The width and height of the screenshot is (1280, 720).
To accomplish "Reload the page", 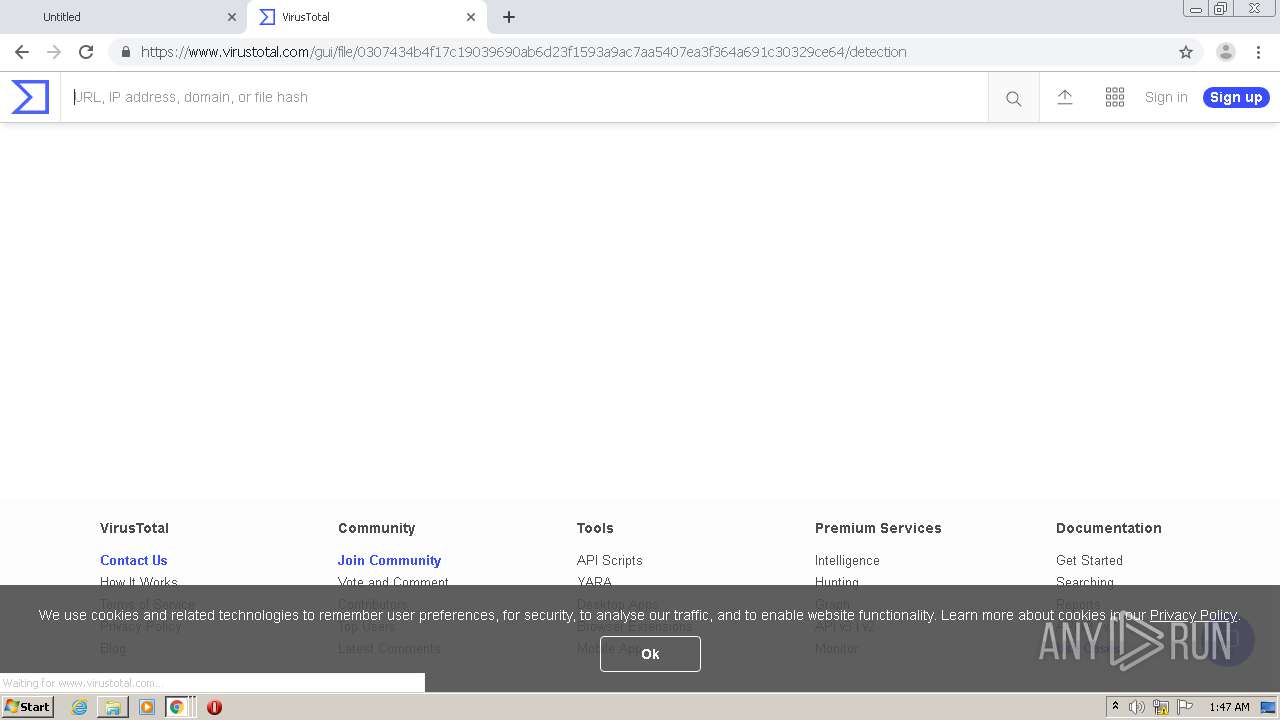I will pyautogui.click(x=86, y=52).
